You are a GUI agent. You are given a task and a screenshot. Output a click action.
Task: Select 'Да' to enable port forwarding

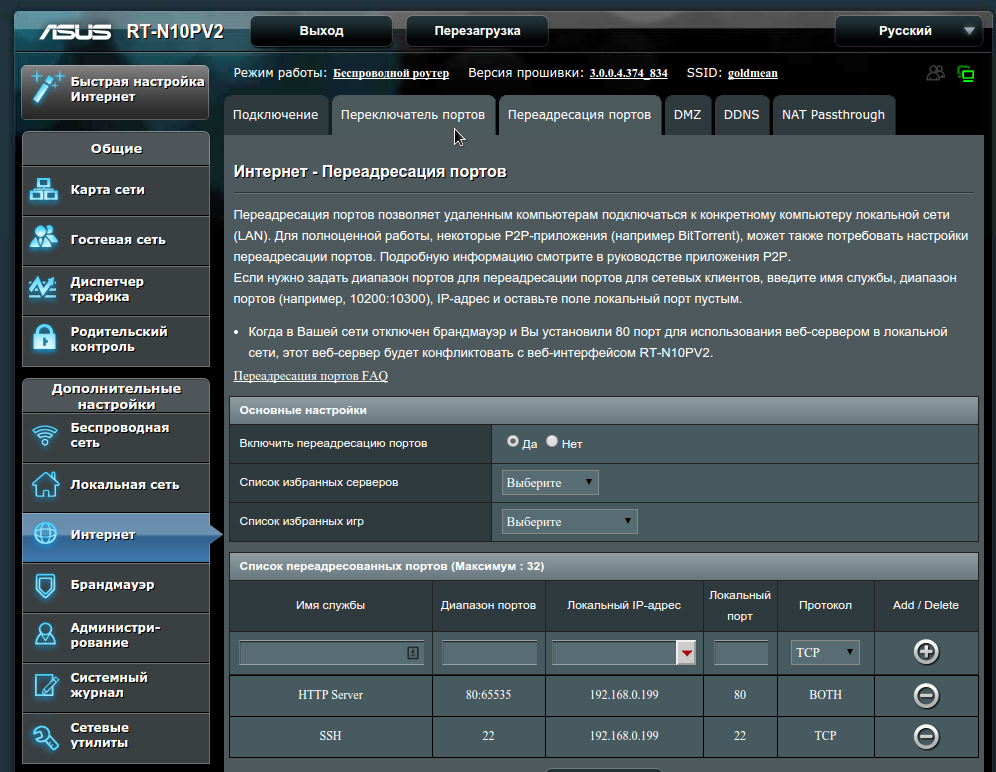513,441
